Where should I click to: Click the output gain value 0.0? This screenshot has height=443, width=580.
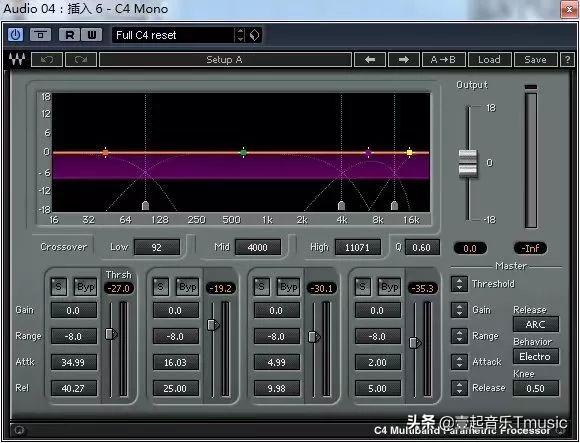470,248
